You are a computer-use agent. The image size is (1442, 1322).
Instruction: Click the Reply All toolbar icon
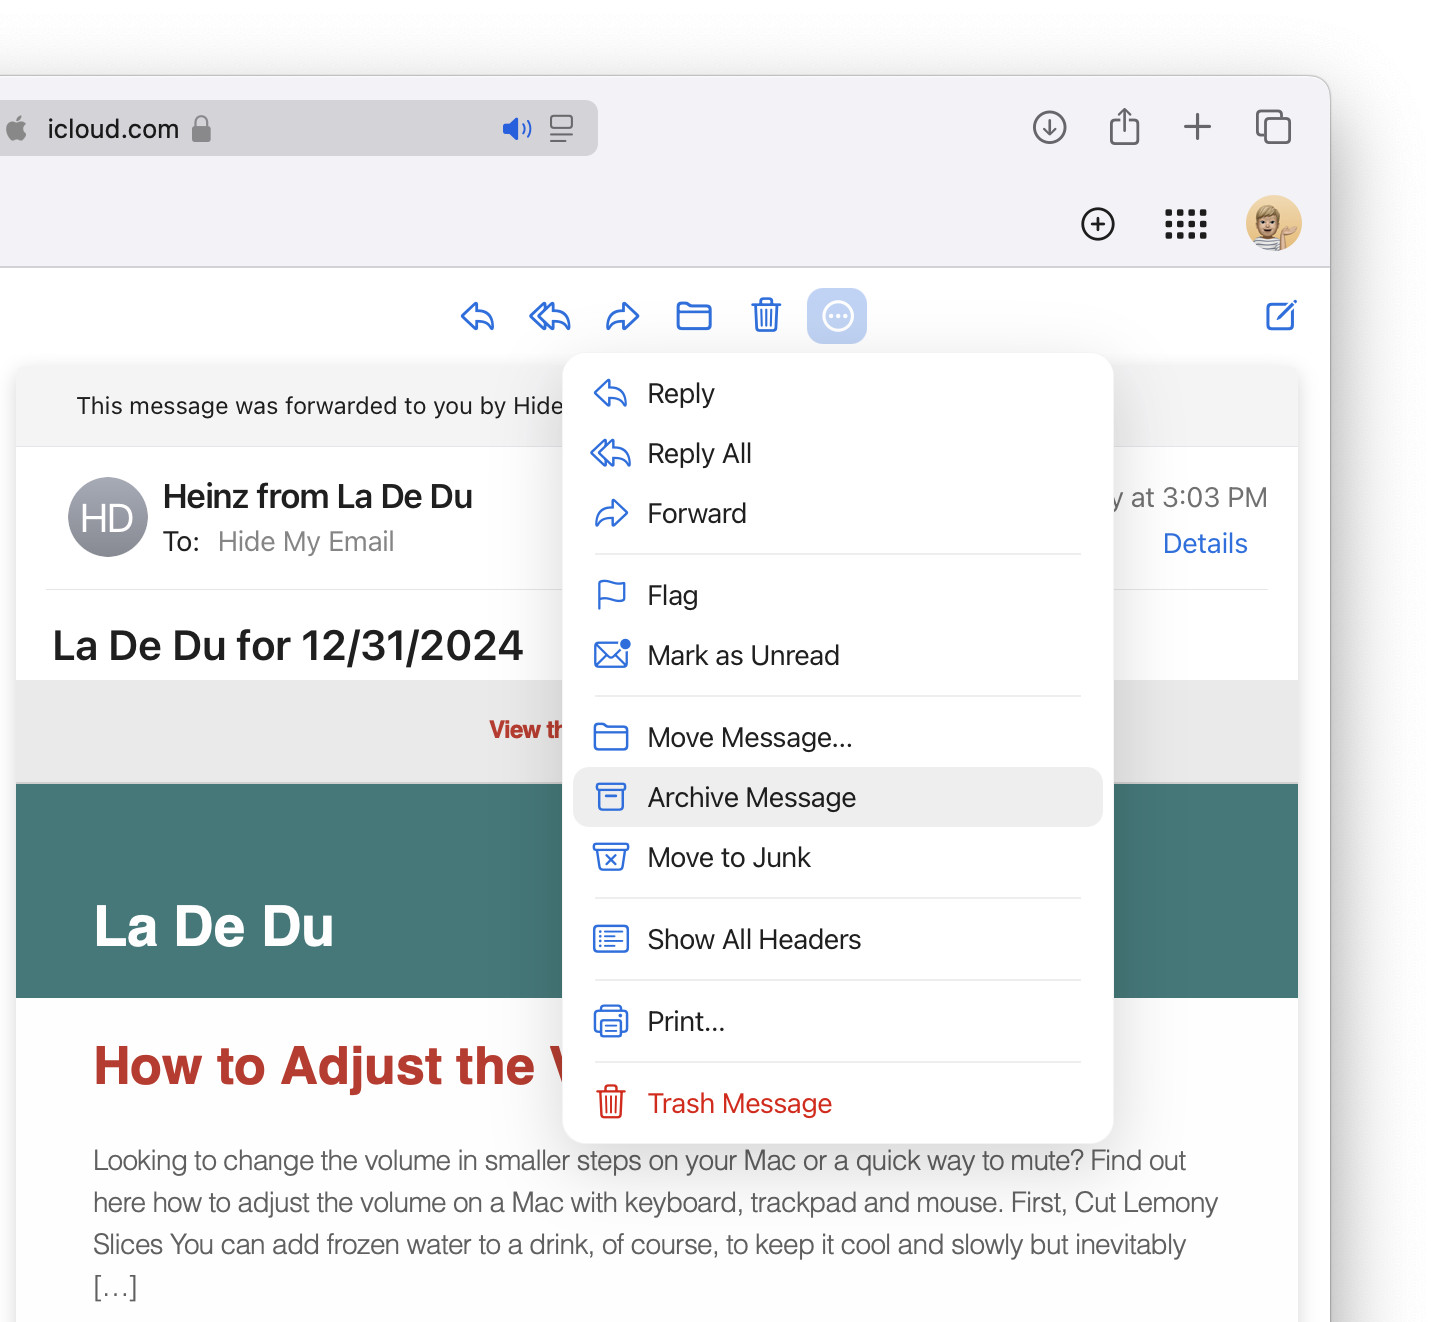pyautogui.click(x=549, y=317)
